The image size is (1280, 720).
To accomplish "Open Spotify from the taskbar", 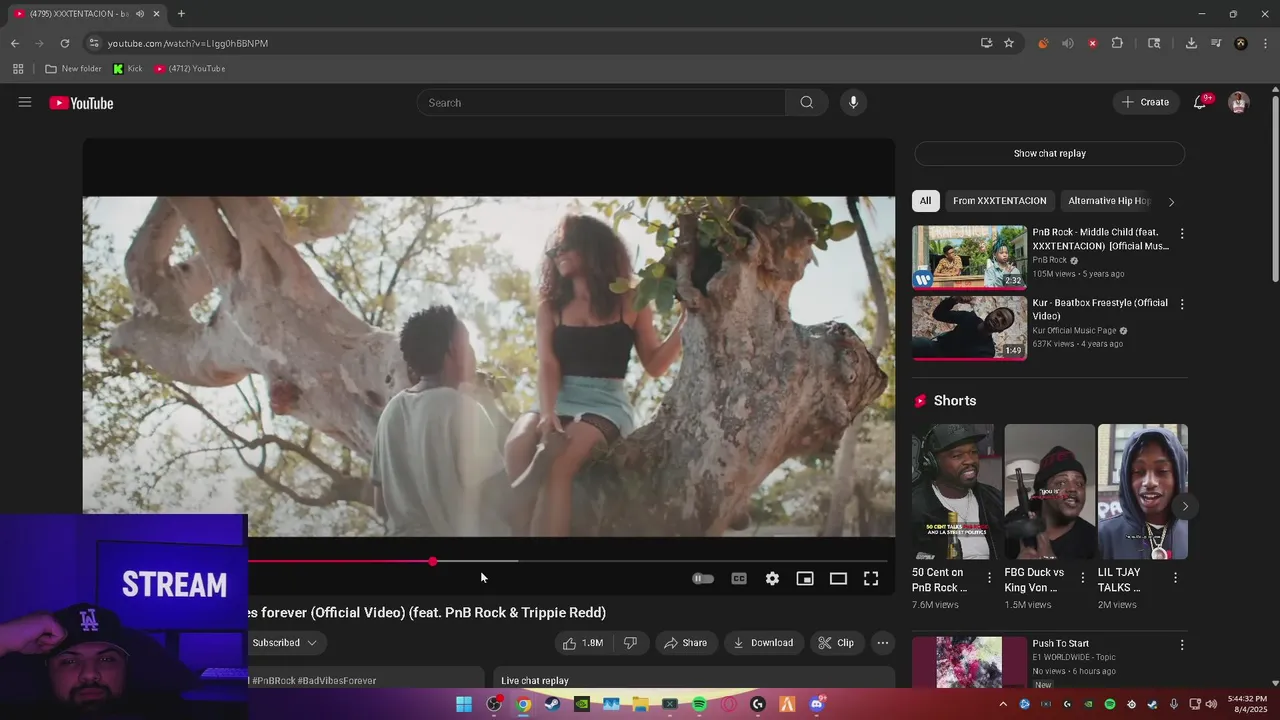I will coord(699,704).
